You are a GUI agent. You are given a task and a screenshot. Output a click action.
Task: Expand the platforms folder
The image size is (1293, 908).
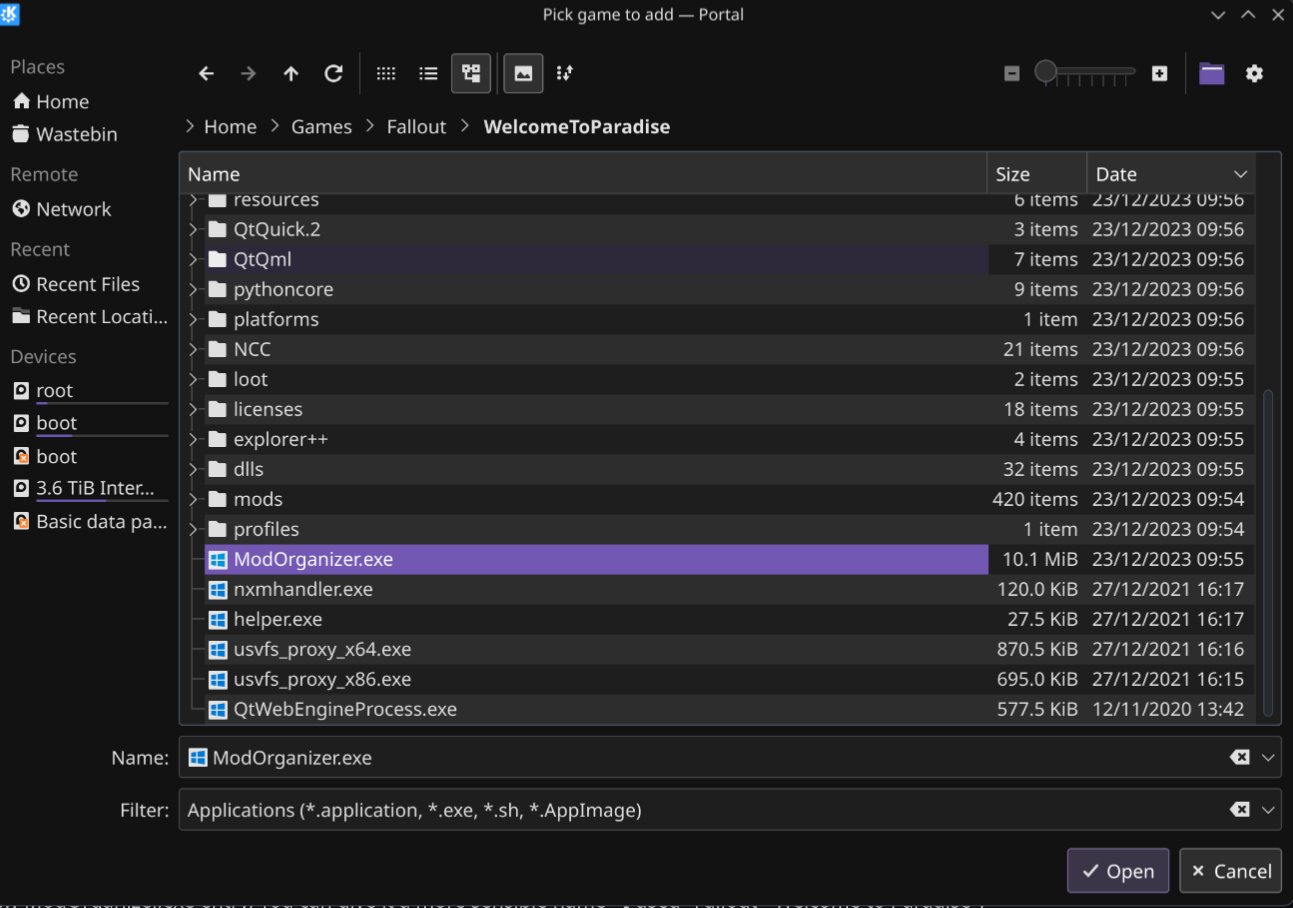click(x=193, y=319)
